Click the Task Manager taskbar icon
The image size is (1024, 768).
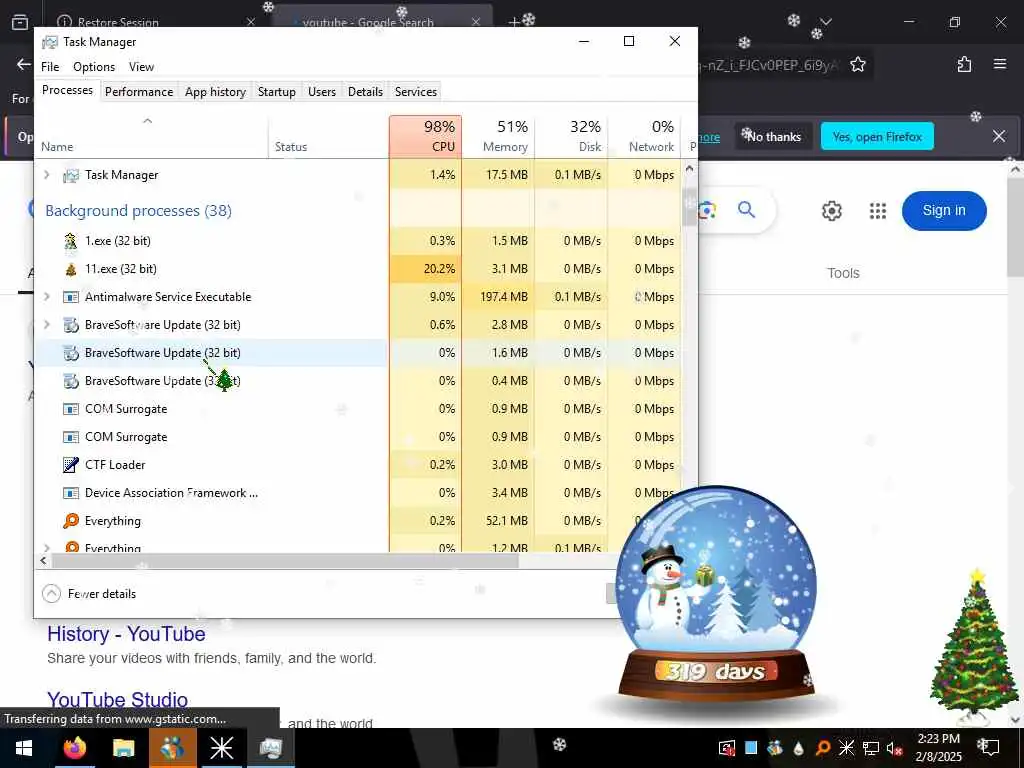[270, 748]
